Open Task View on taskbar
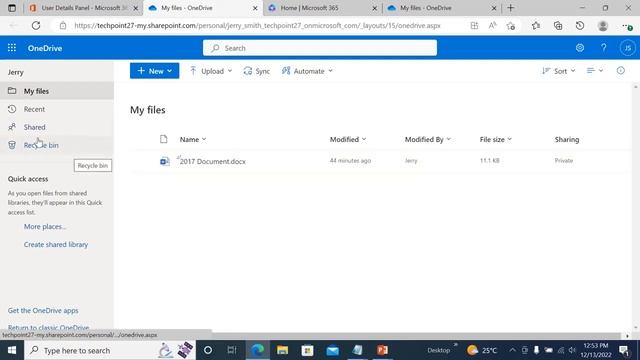The image size is (640, 360). (232, 350)
